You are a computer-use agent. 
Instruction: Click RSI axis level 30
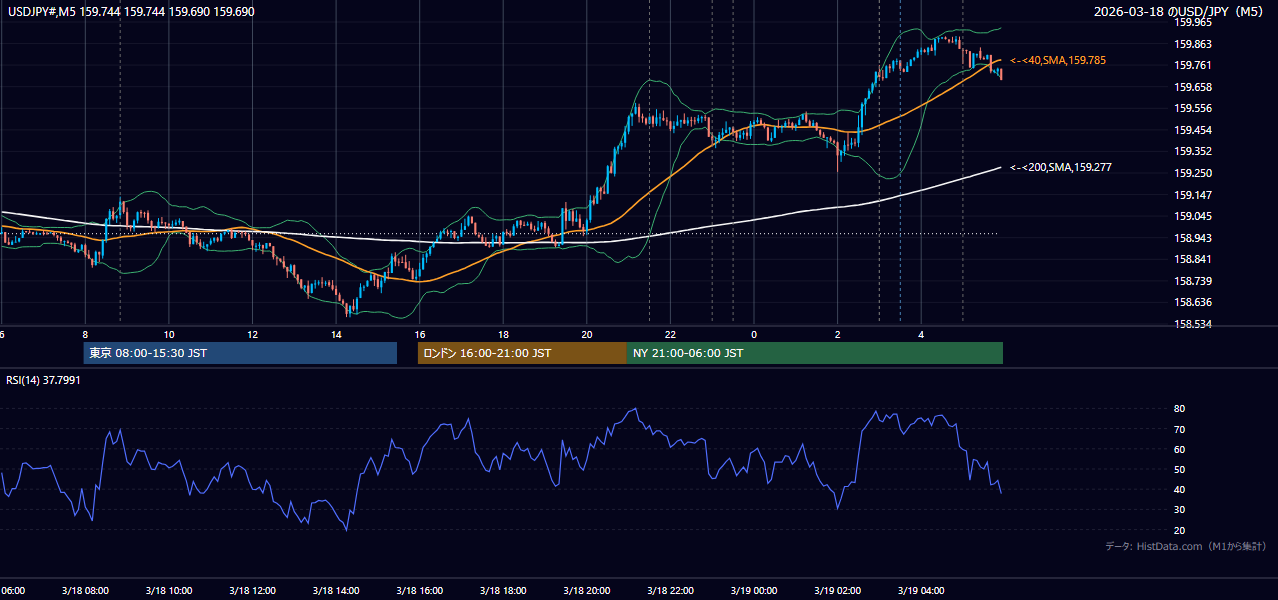click(x=1179, y=510)
